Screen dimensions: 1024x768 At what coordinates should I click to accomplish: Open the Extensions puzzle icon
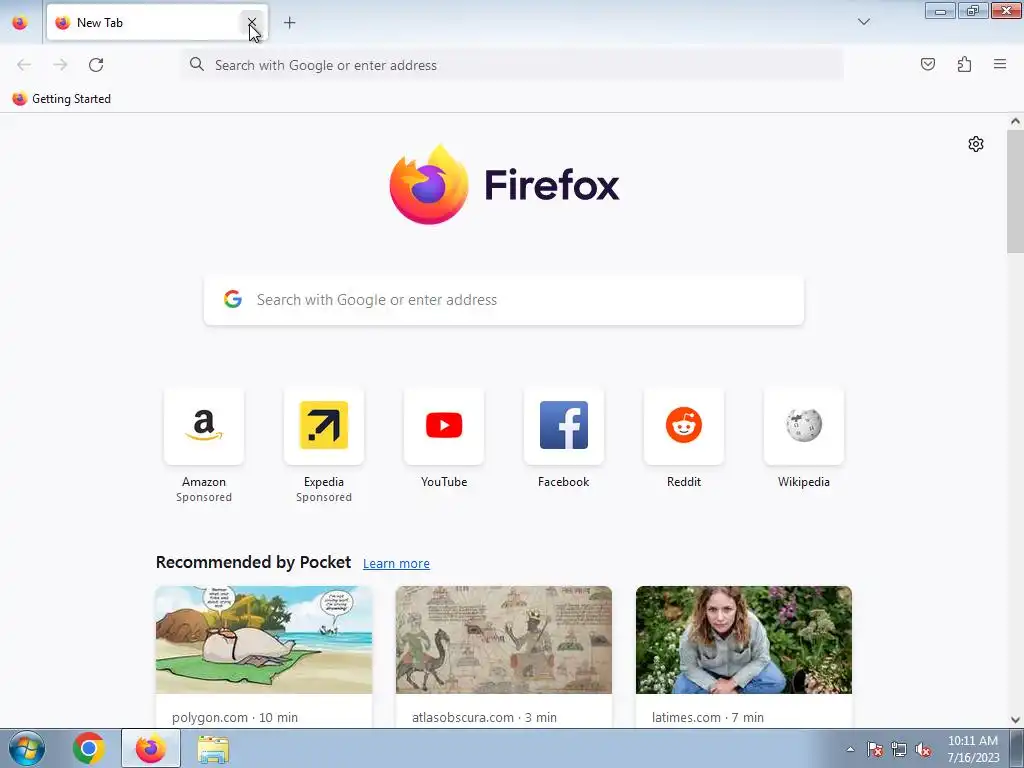point(964,64)
